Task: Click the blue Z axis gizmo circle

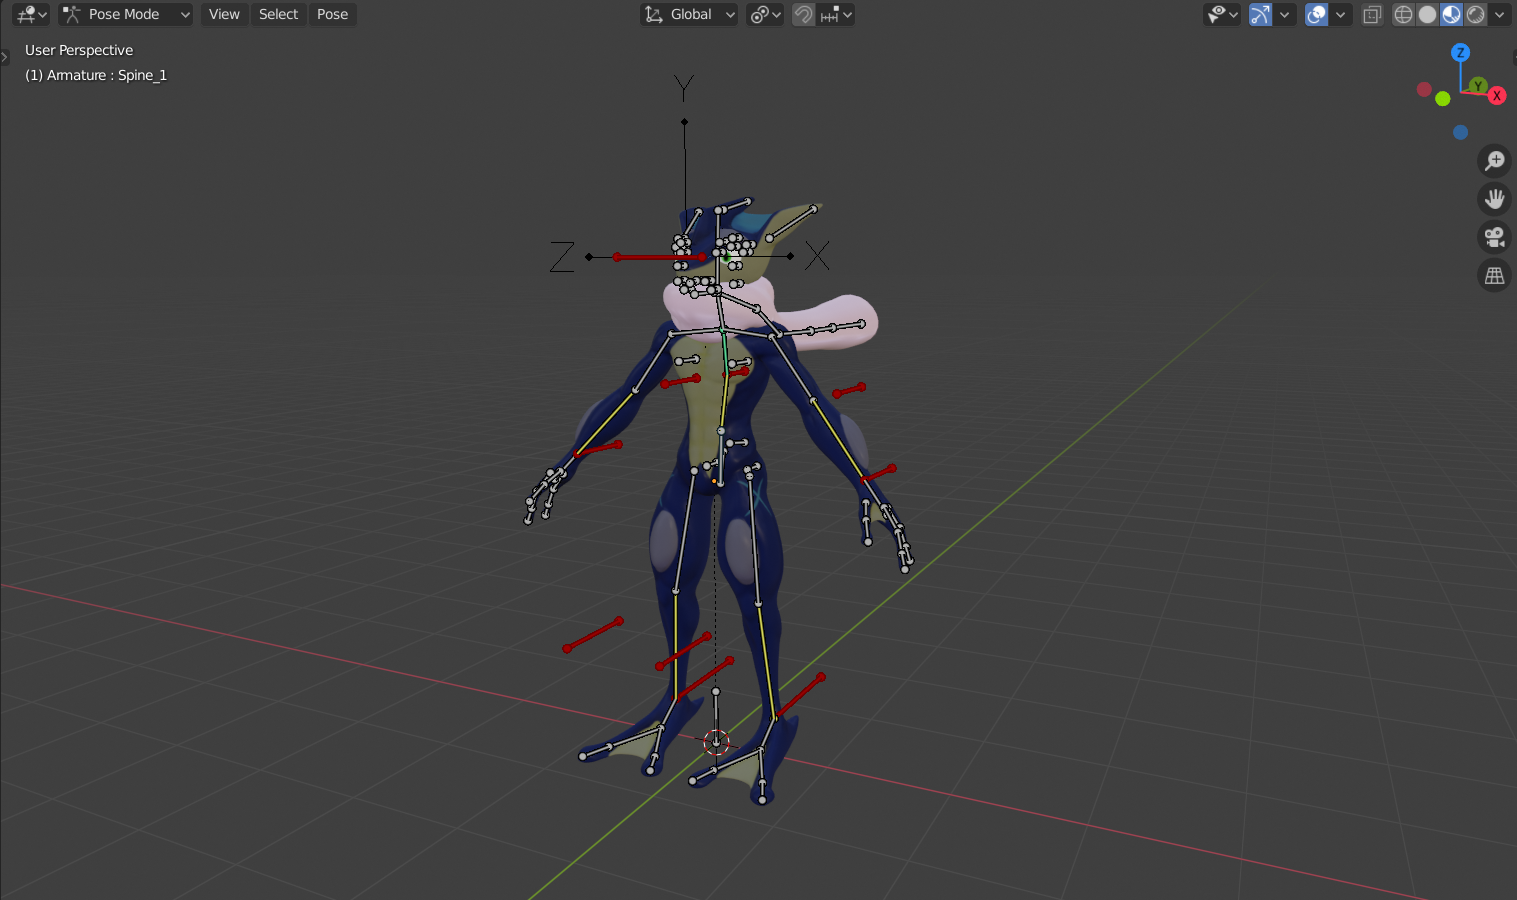Action: [1460, 53]
